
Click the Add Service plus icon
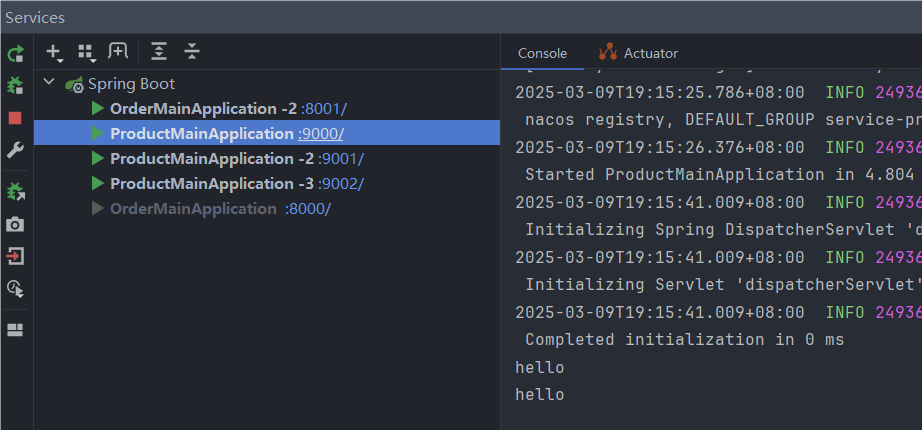tap(54, 52)
